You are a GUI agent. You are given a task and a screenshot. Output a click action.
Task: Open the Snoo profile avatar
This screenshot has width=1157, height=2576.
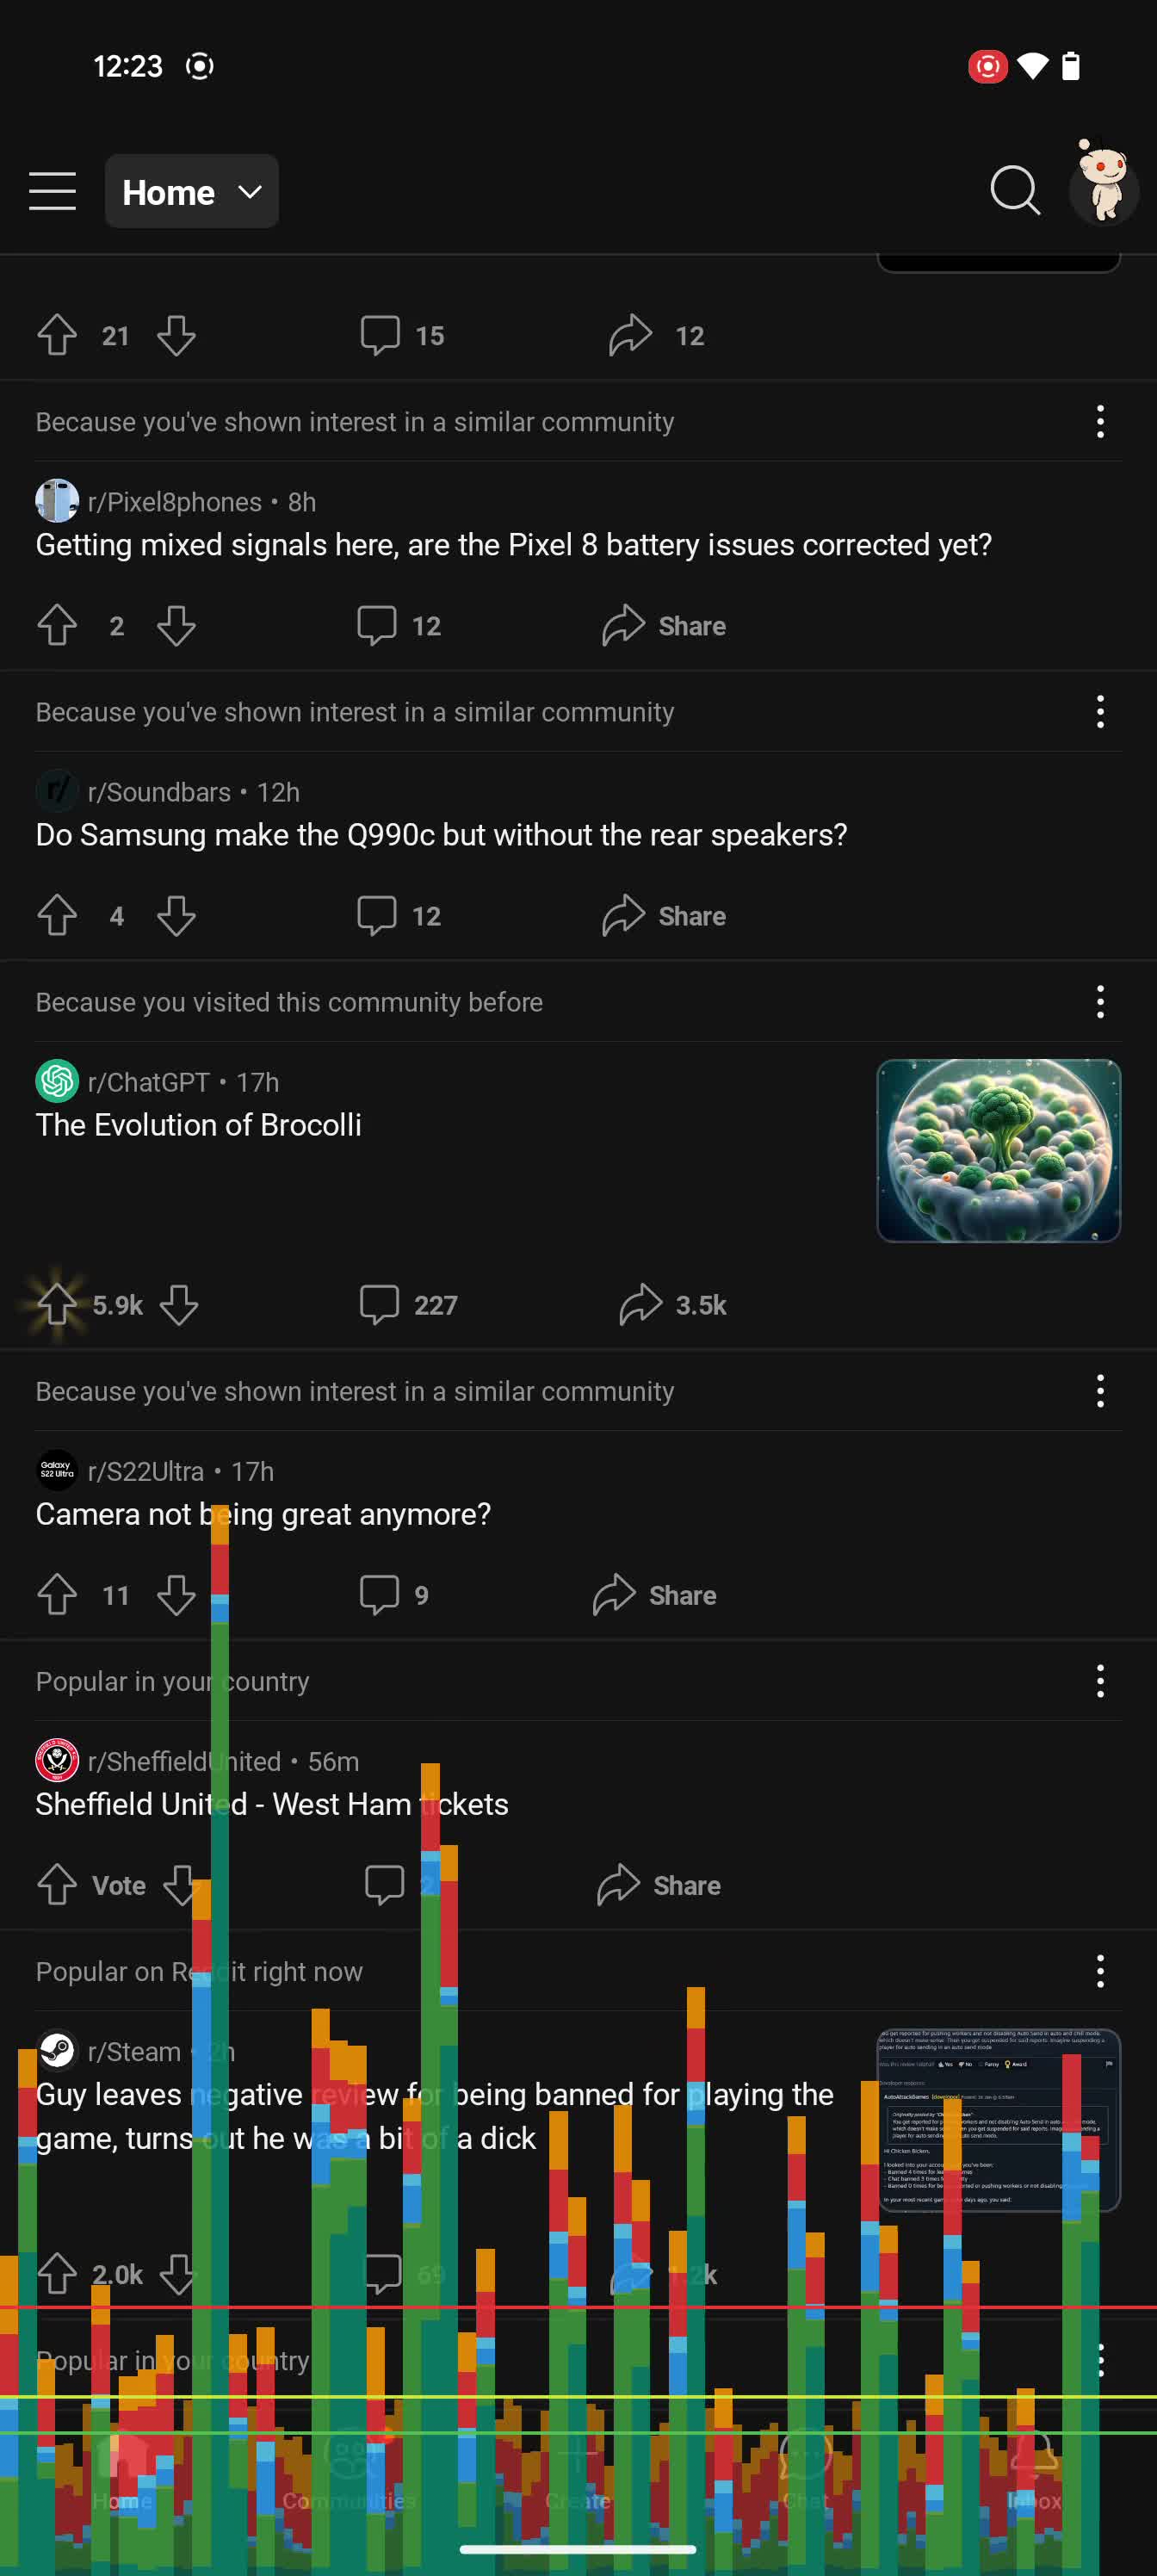(1104, 186)
